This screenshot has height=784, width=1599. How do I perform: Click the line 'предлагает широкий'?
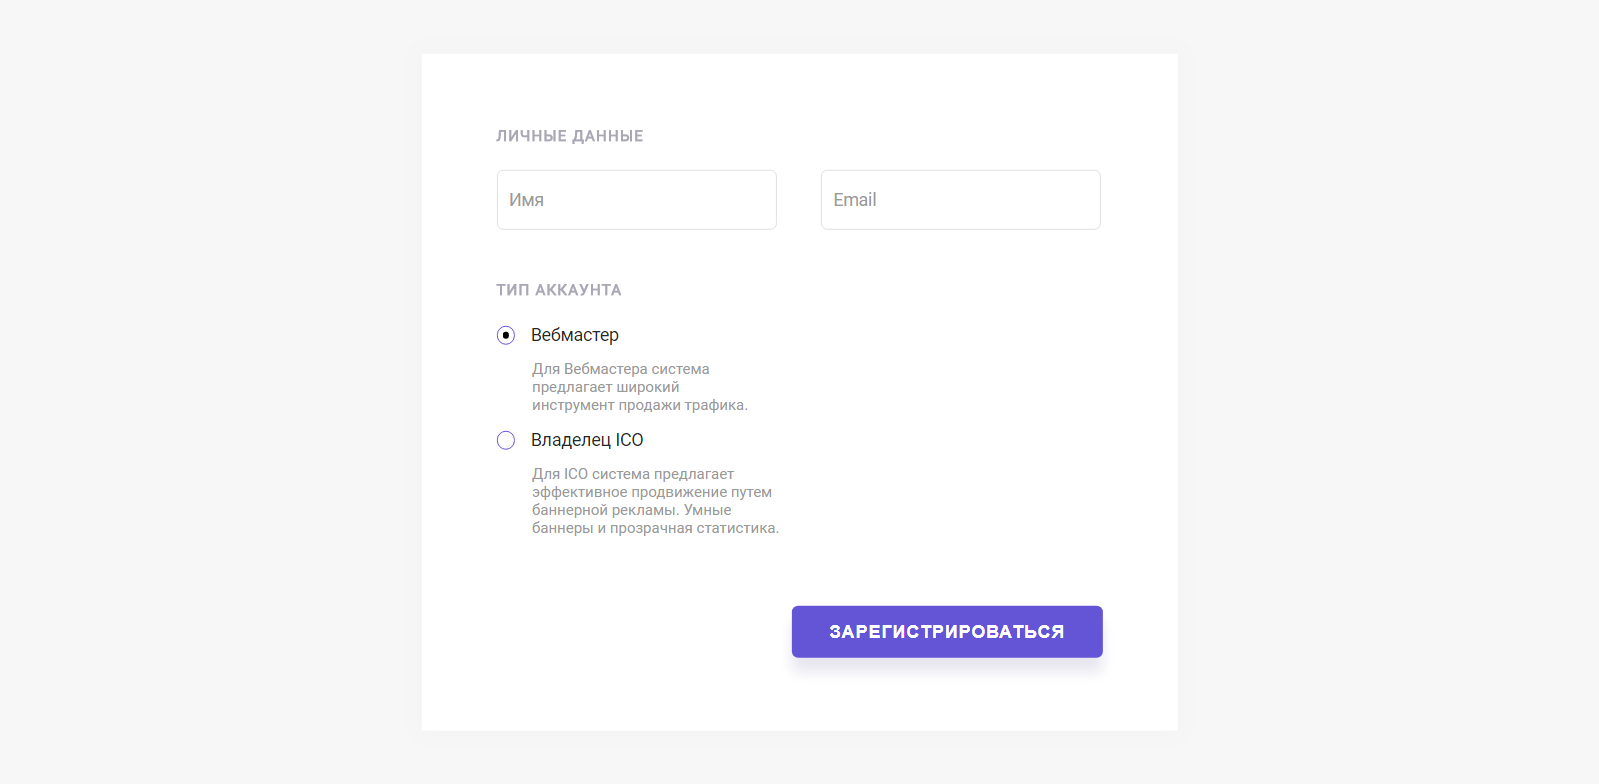coord(606,387)
